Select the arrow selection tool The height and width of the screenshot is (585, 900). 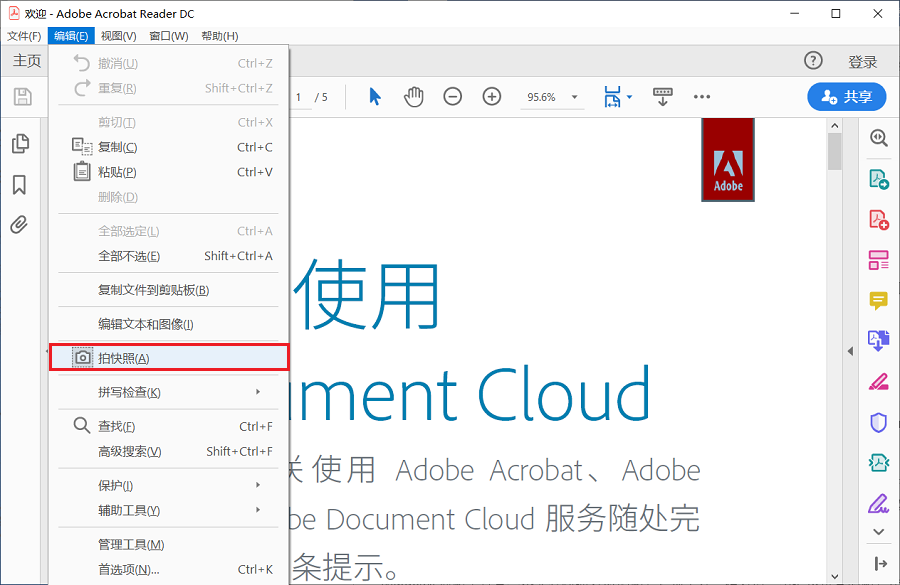[x=375, y=96]
